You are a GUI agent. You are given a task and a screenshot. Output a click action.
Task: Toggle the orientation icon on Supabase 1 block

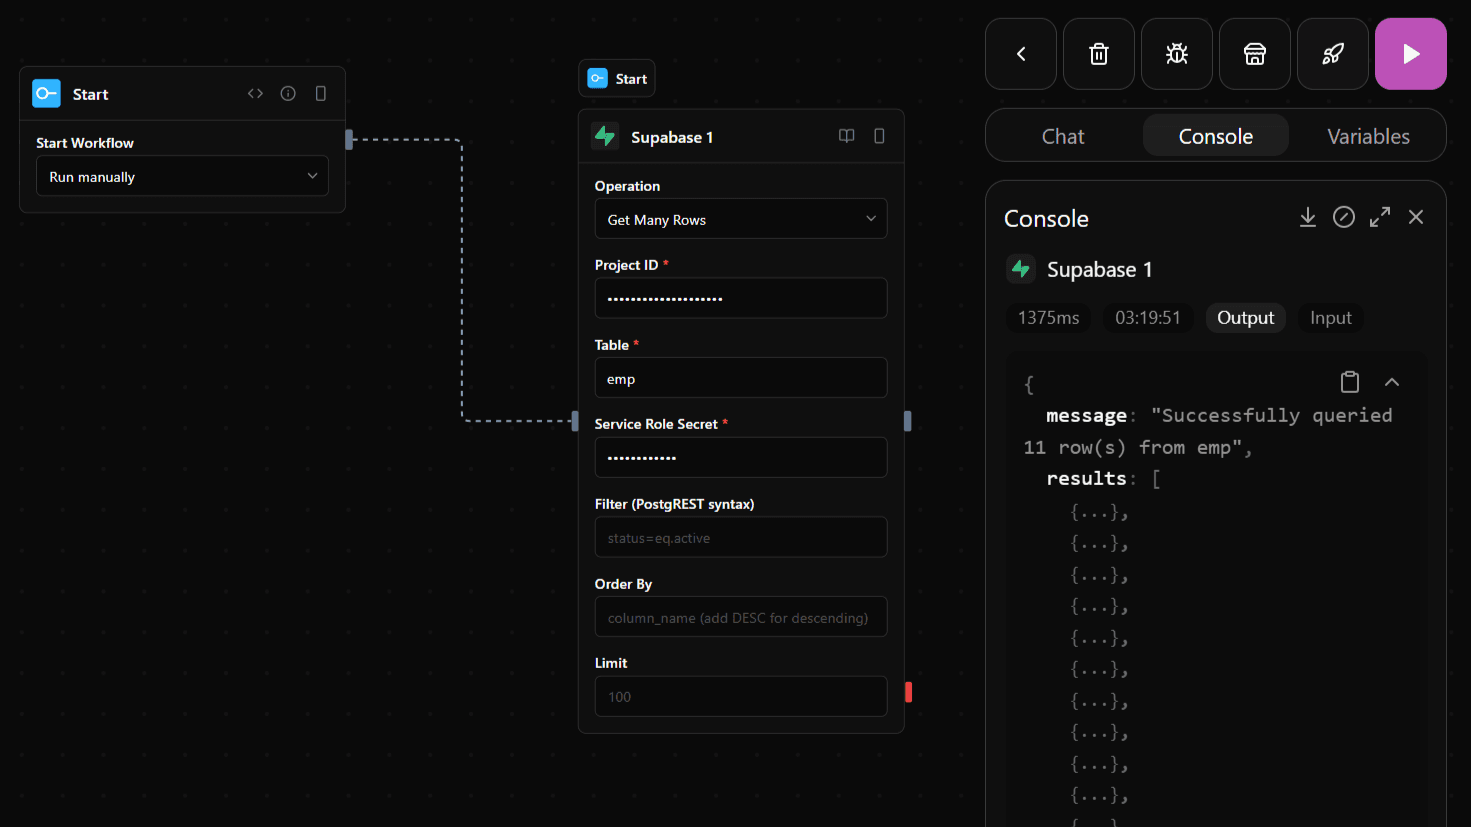[x=879, y=136]
